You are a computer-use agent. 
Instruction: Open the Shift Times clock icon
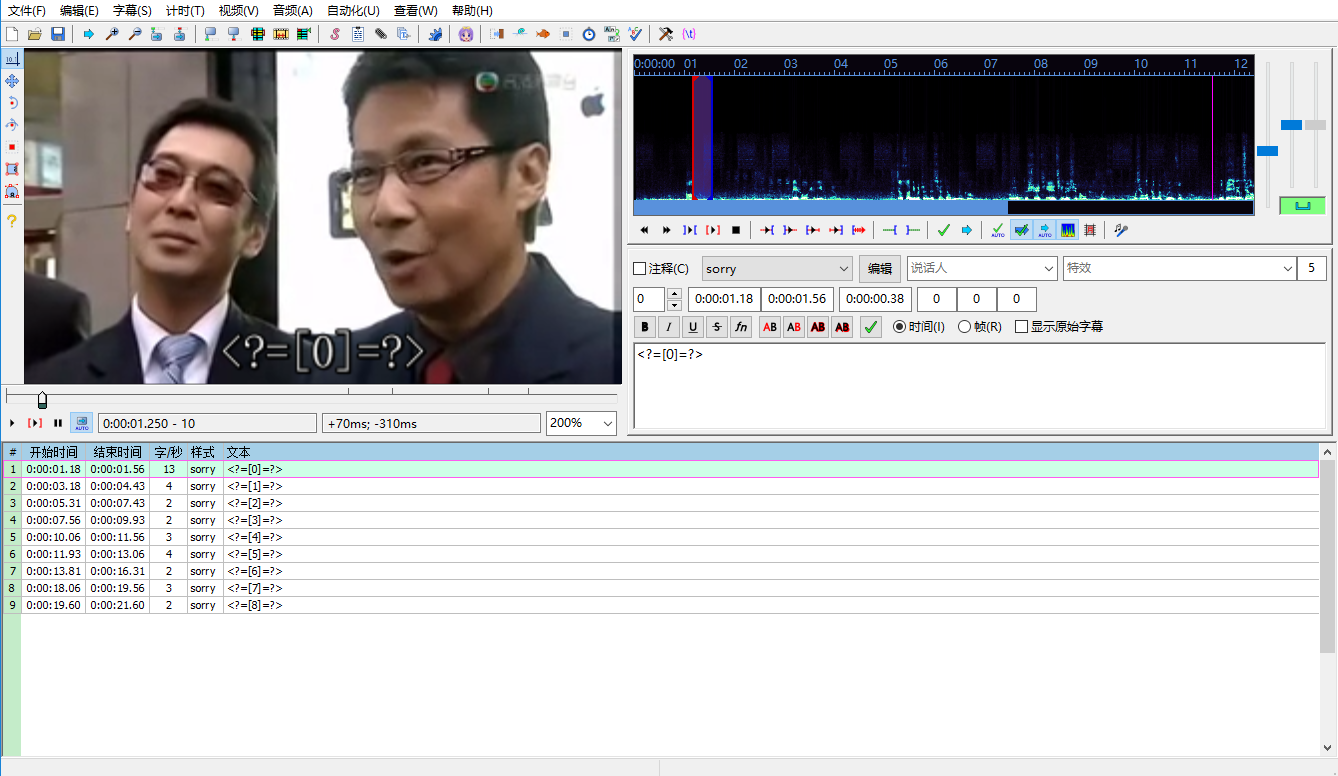pyautogui.click(x=589, y=34)
